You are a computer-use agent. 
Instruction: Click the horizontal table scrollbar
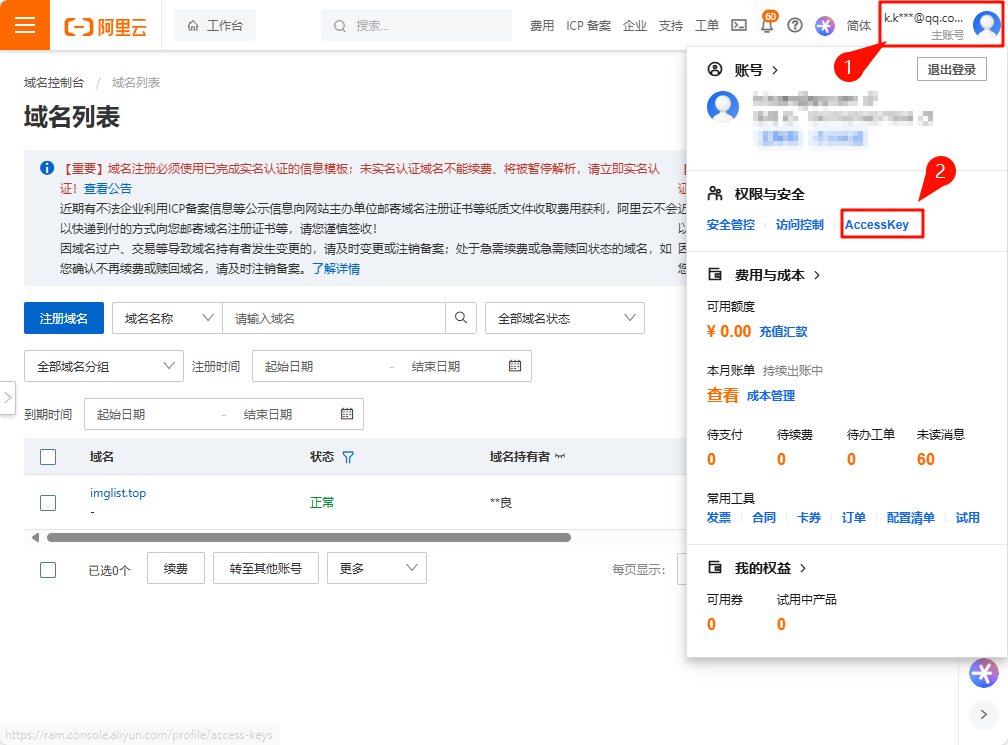(309, 537)
